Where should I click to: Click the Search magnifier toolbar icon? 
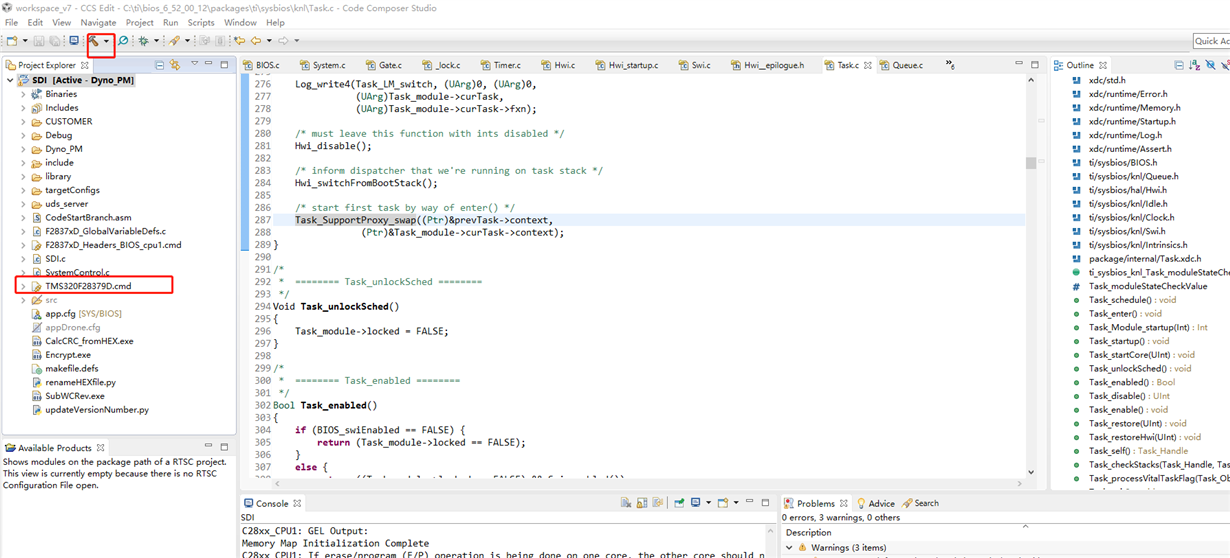123,41
